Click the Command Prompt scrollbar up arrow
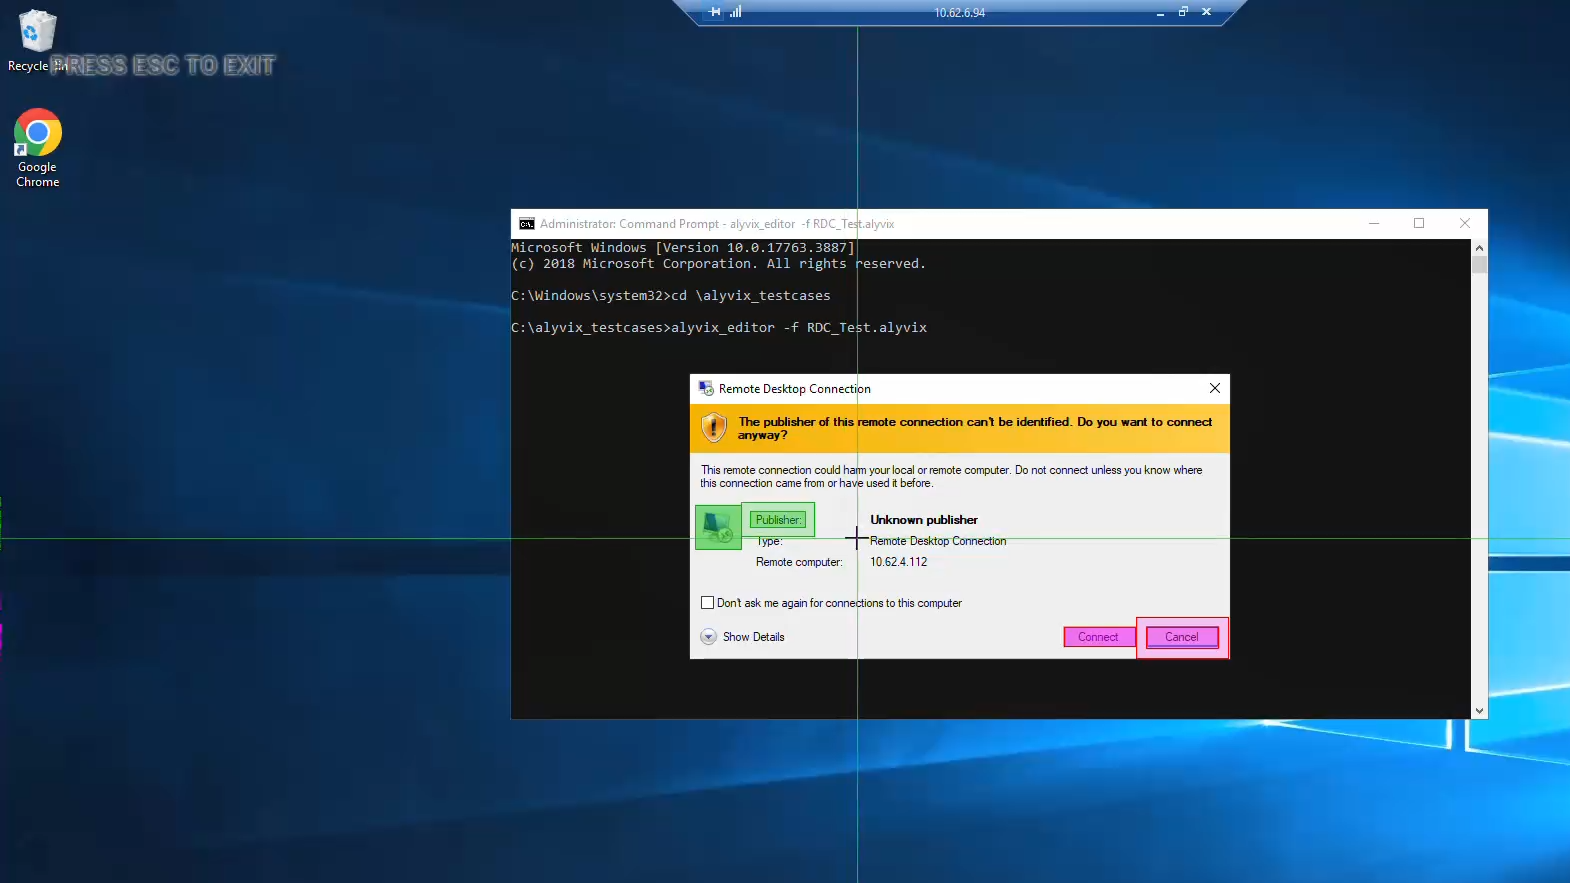The height and width of the screenshot is (883, 1570). (x=1480, y=247)
